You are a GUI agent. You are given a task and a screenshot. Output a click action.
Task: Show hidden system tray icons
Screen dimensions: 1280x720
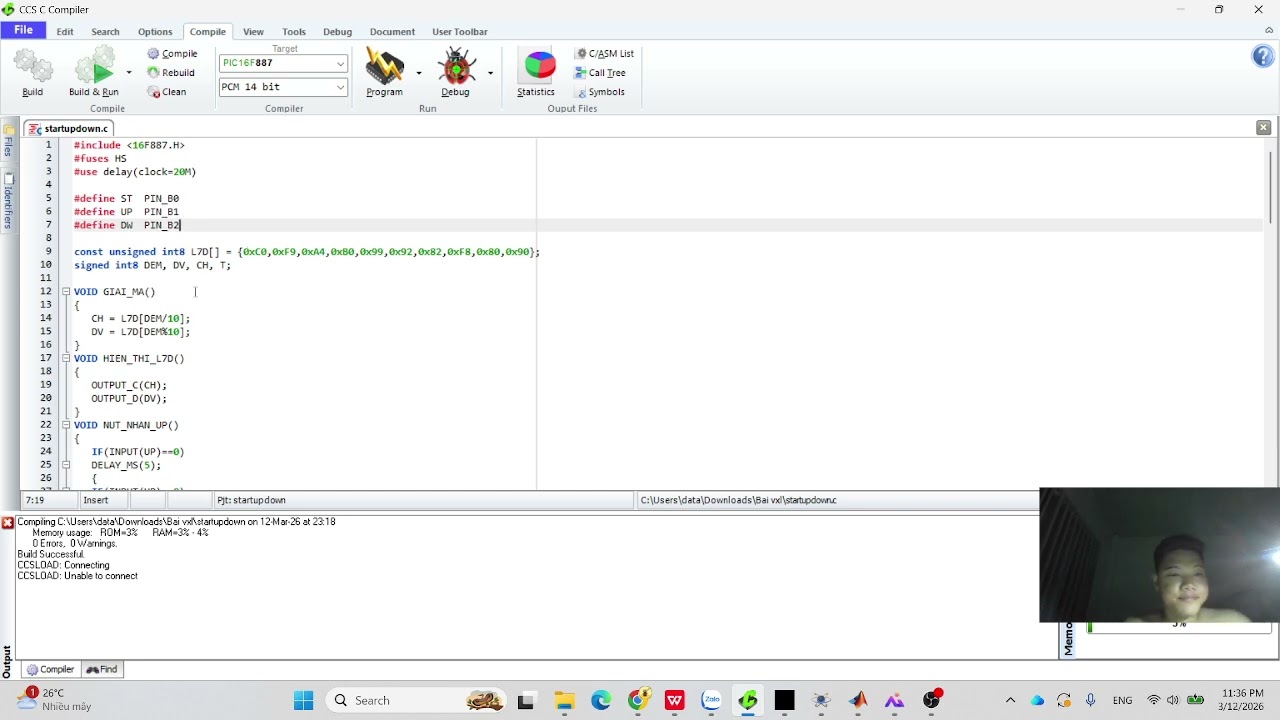[1010, 701]
